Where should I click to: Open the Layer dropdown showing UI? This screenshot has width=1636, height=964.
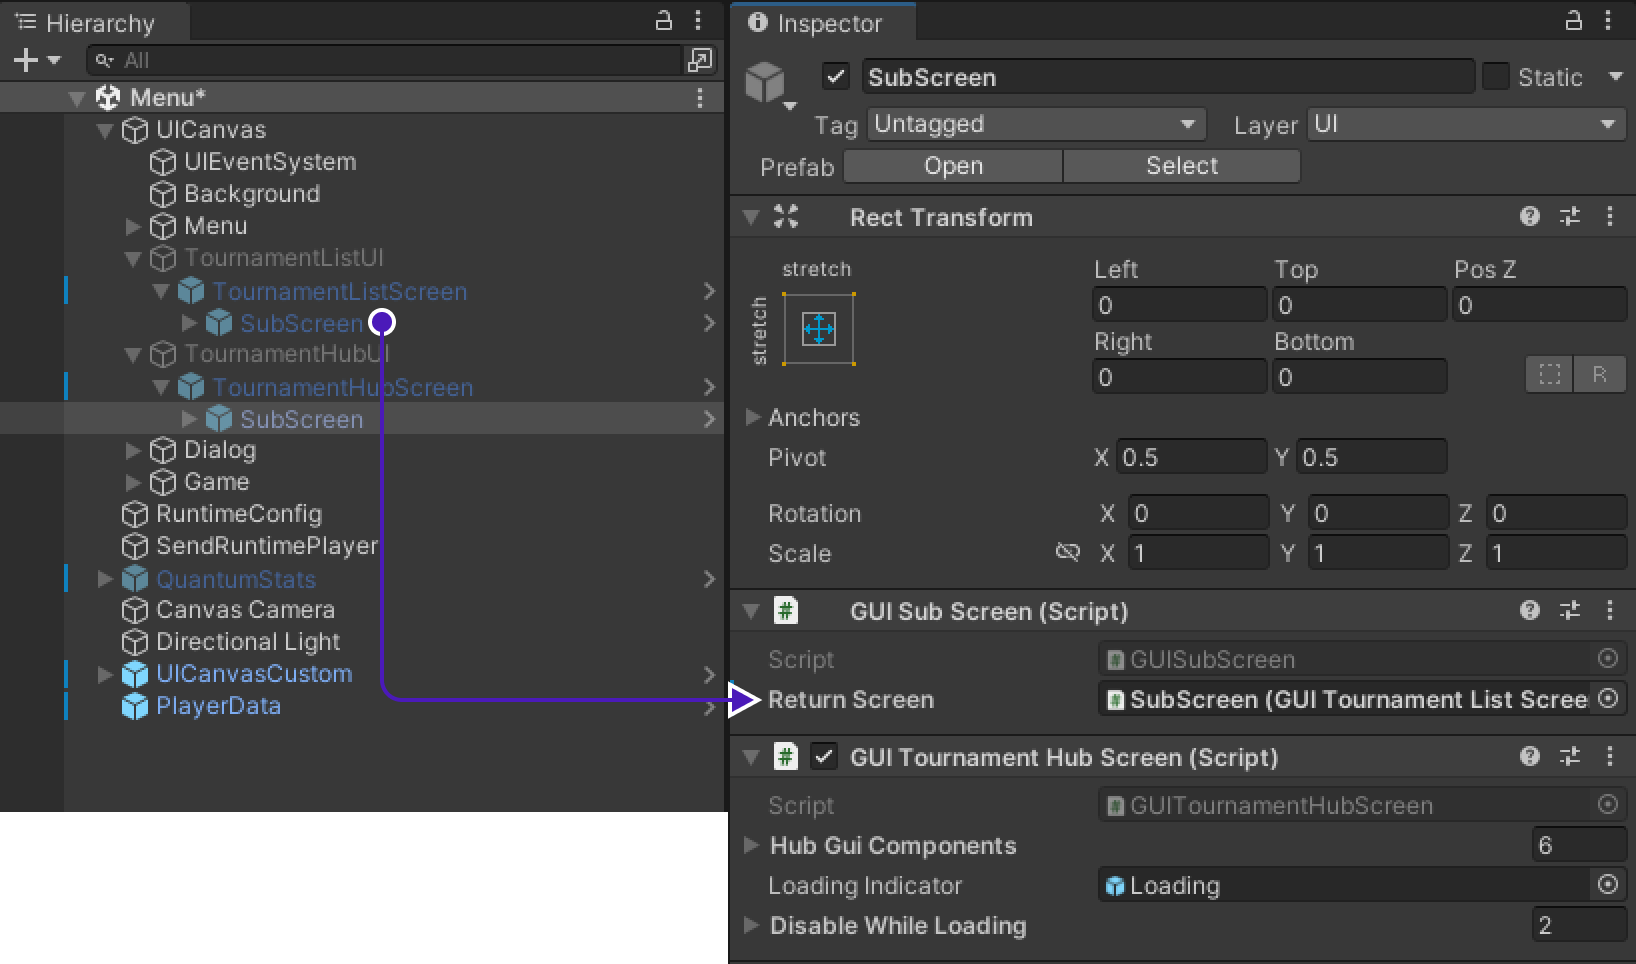1465,124
